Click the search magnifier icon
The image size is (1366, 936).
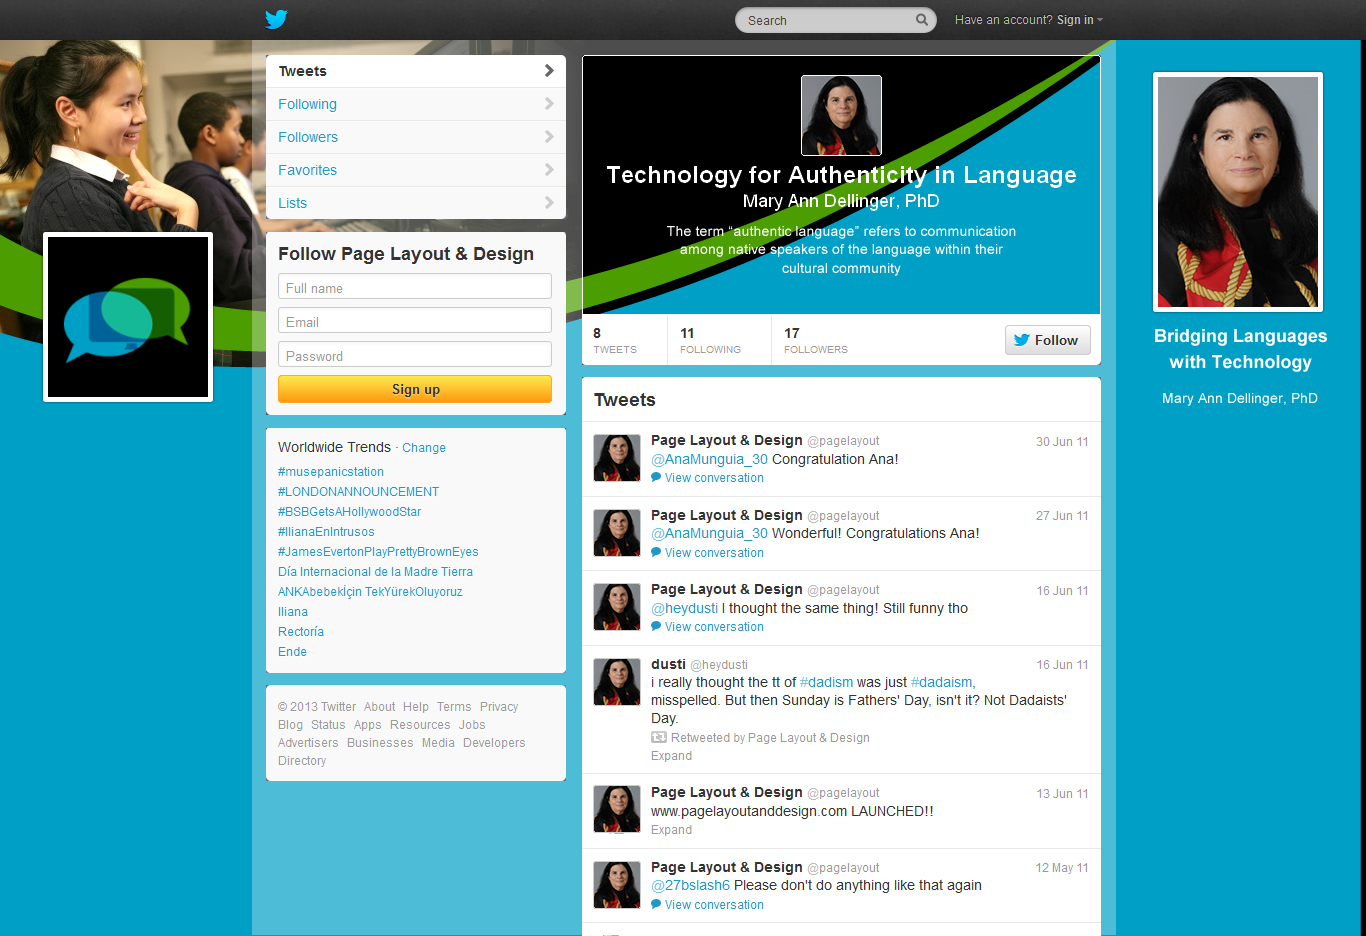click(921, 20)
